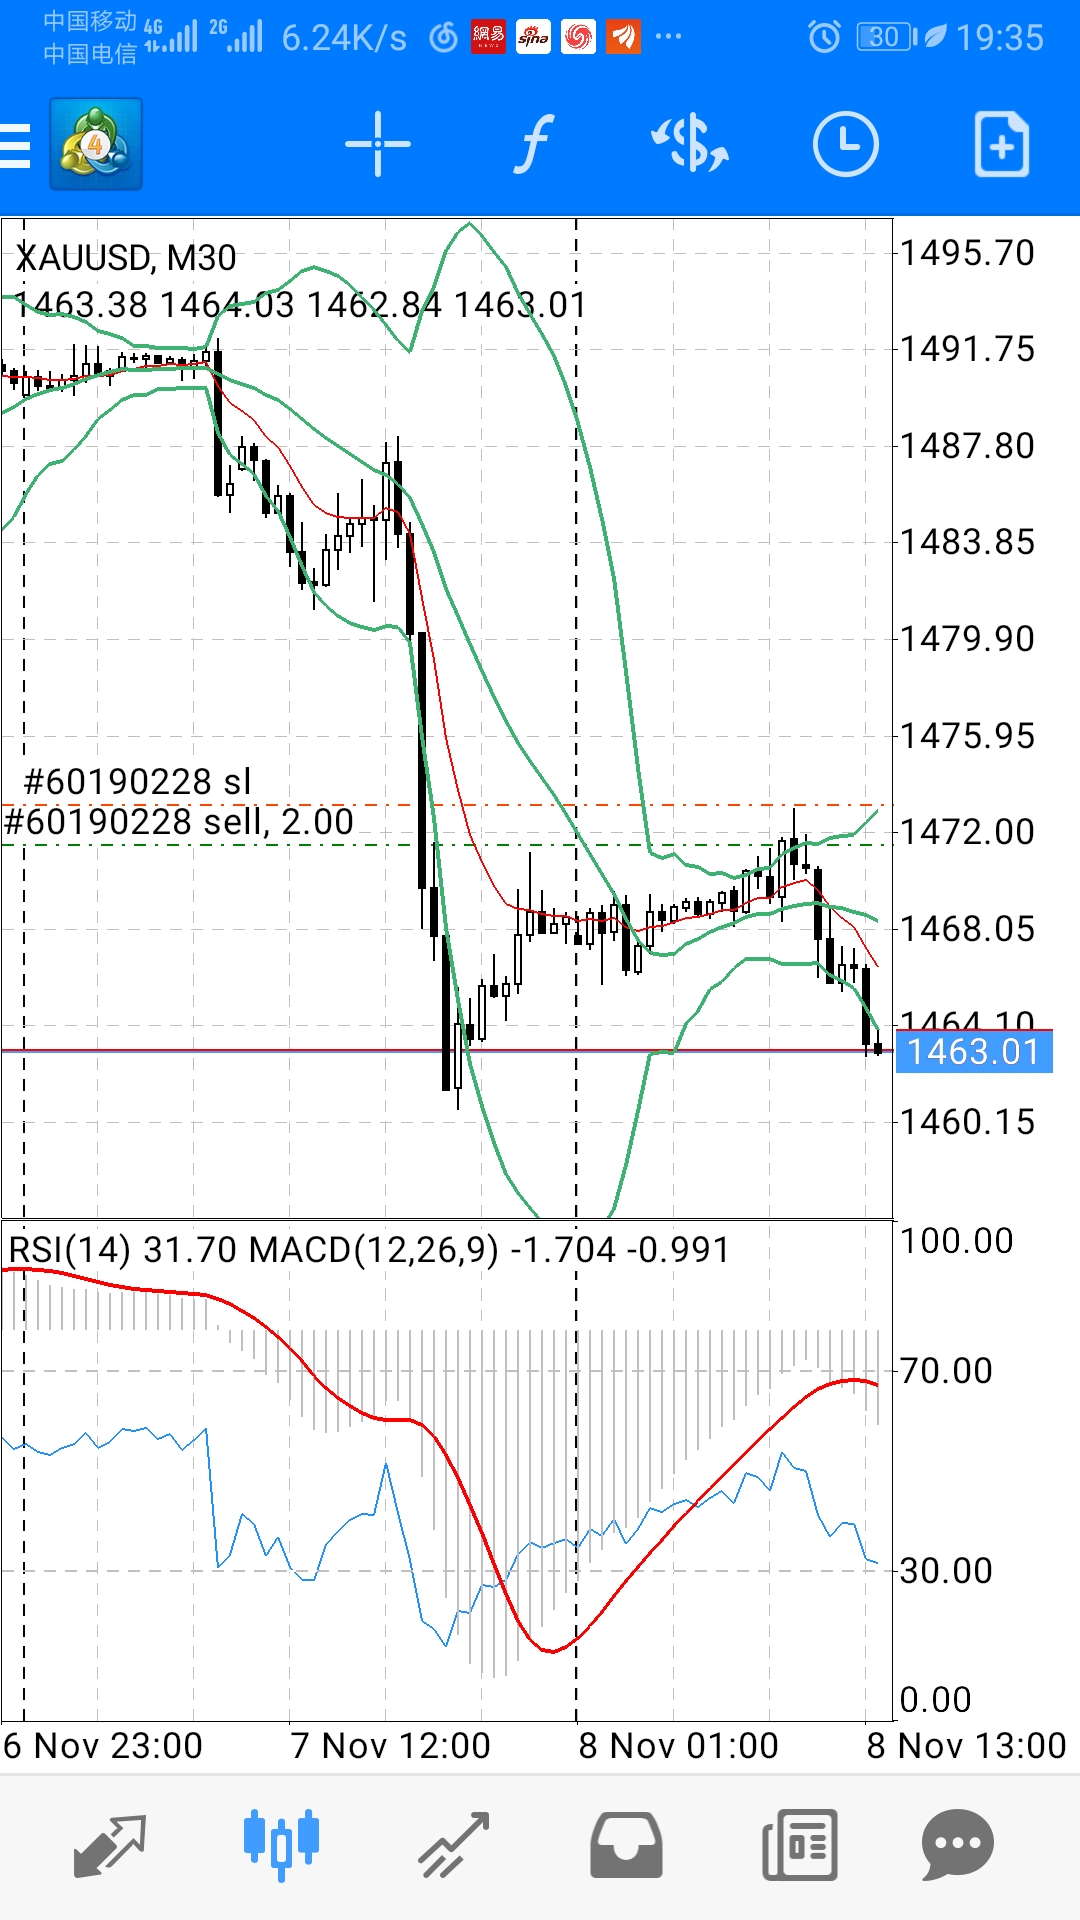Switch symbol using the dollar exchange icon
Viewport: 1080px width, 1920px height.
tap(690, 145)
